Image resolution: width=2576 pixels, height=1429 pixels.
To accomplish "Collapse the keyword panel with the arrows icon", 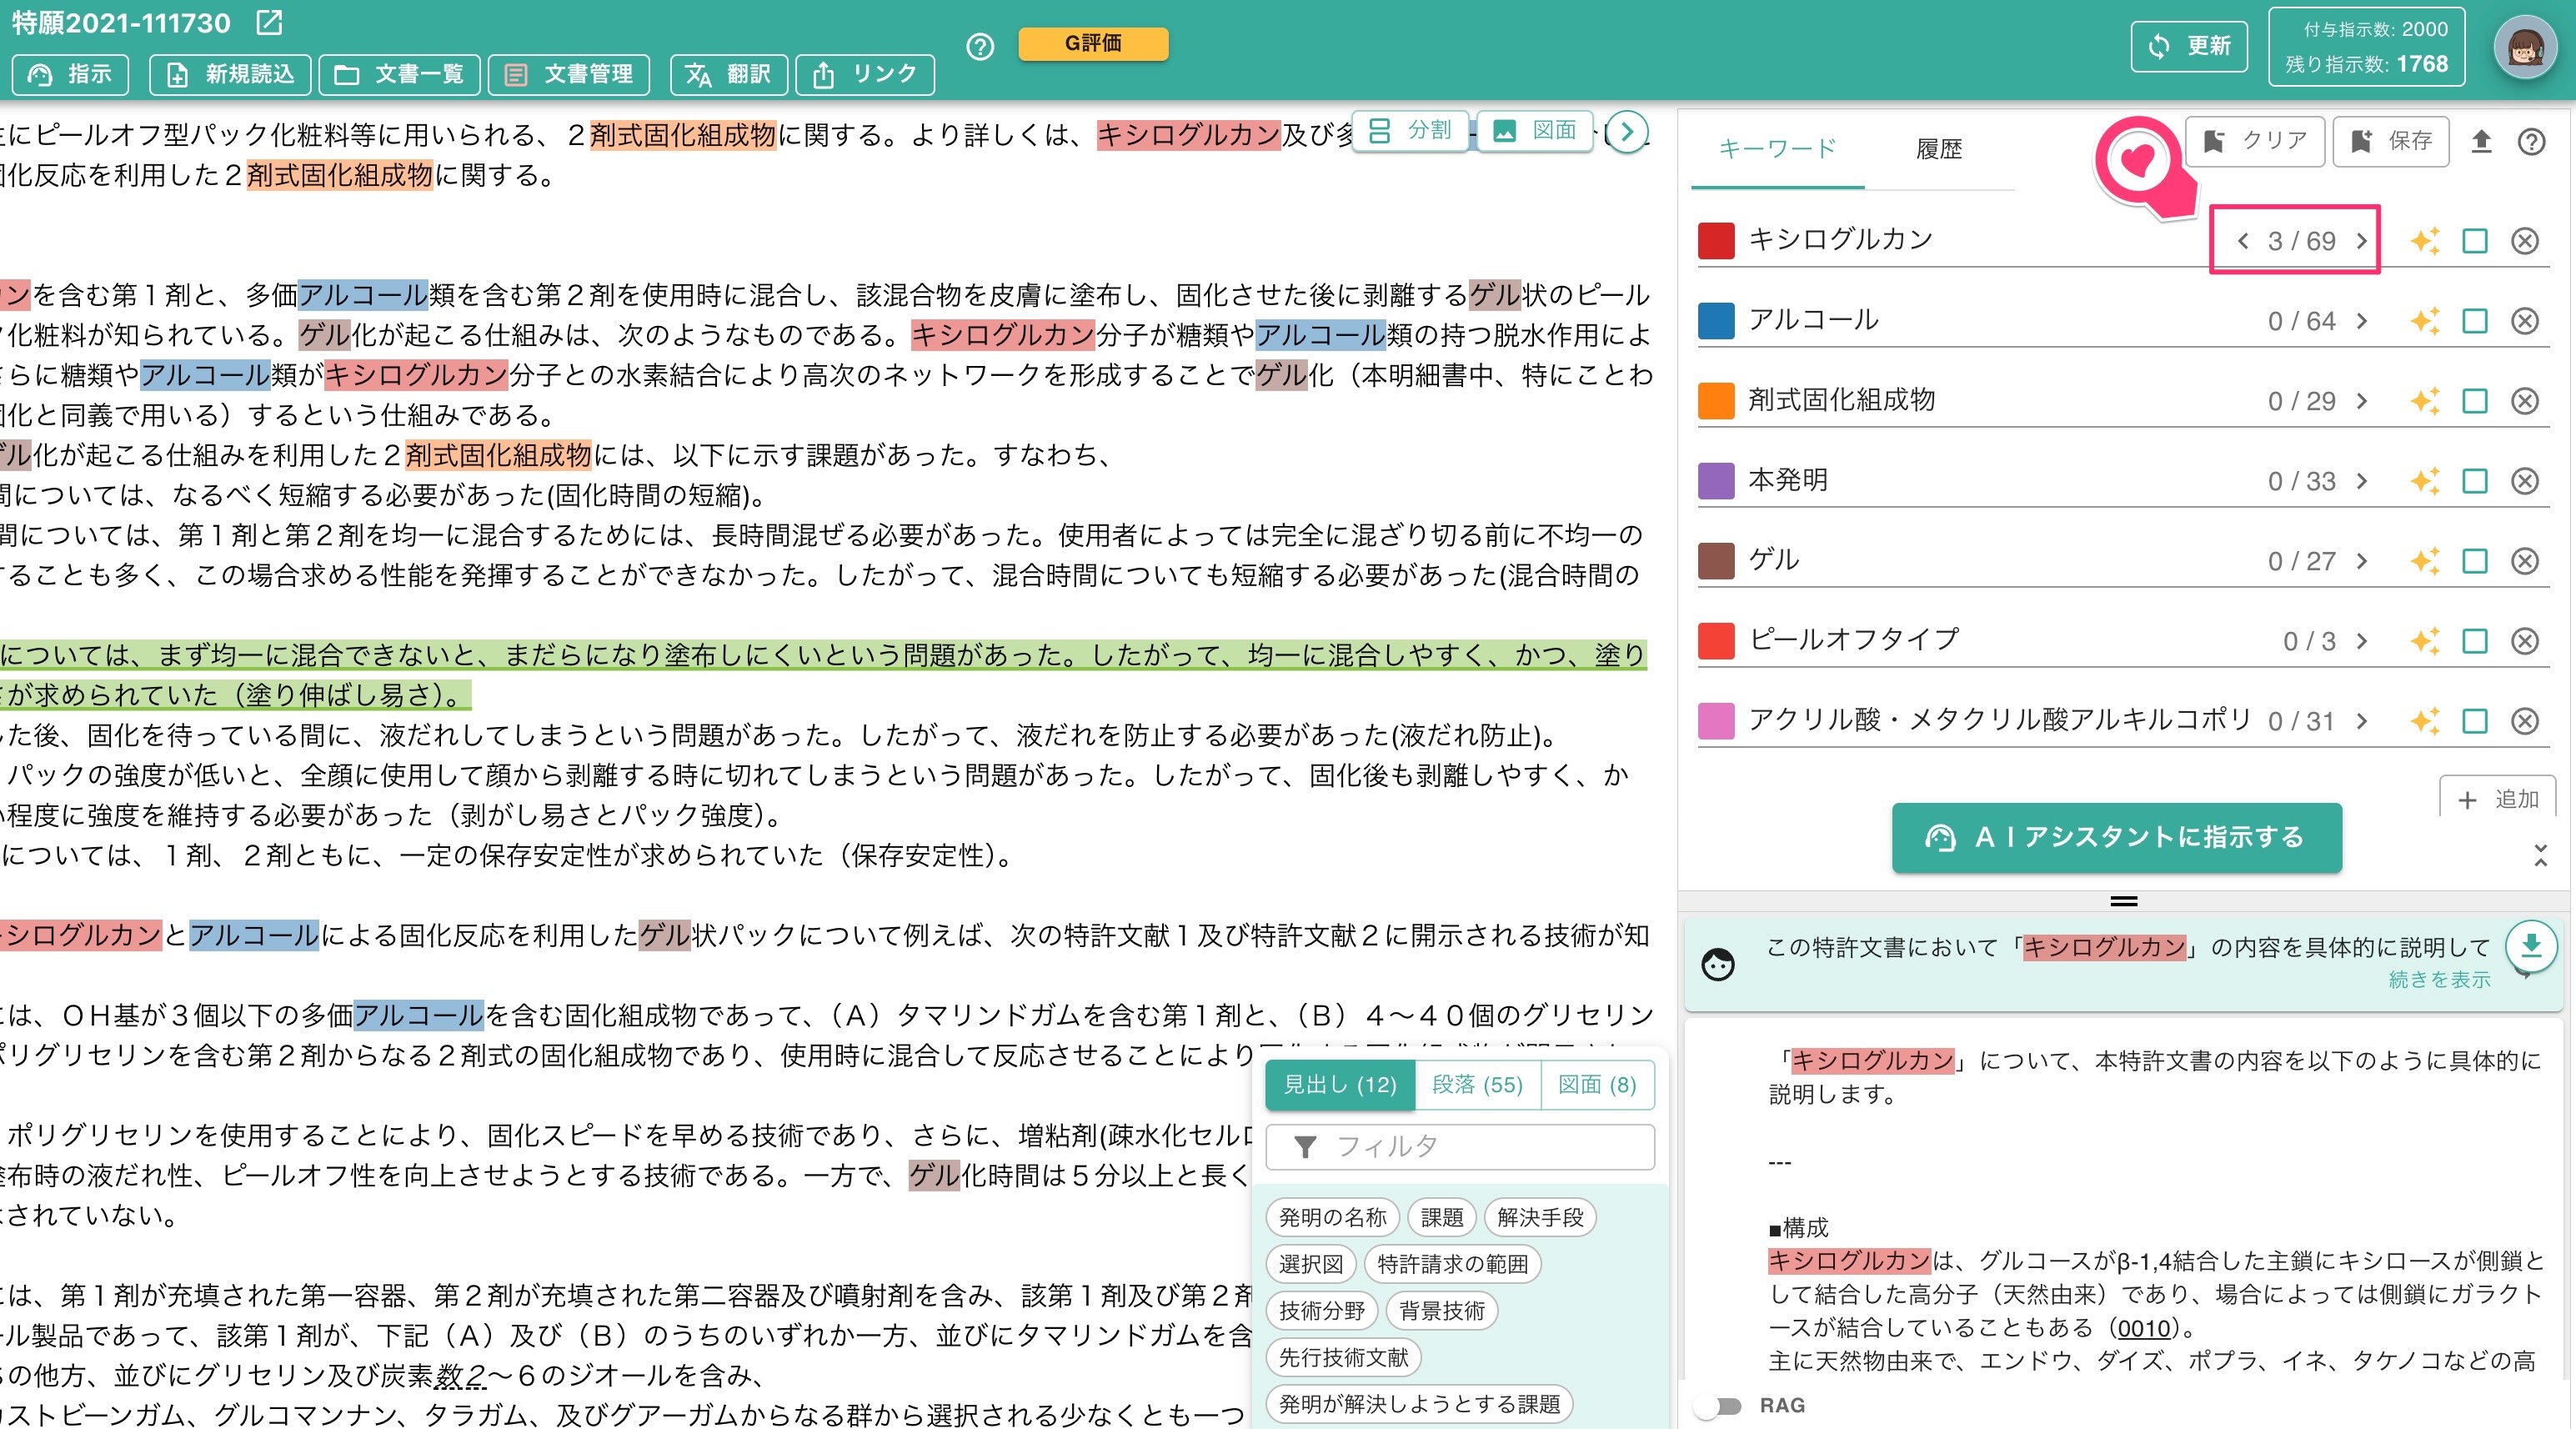I will click(2540, 855).
